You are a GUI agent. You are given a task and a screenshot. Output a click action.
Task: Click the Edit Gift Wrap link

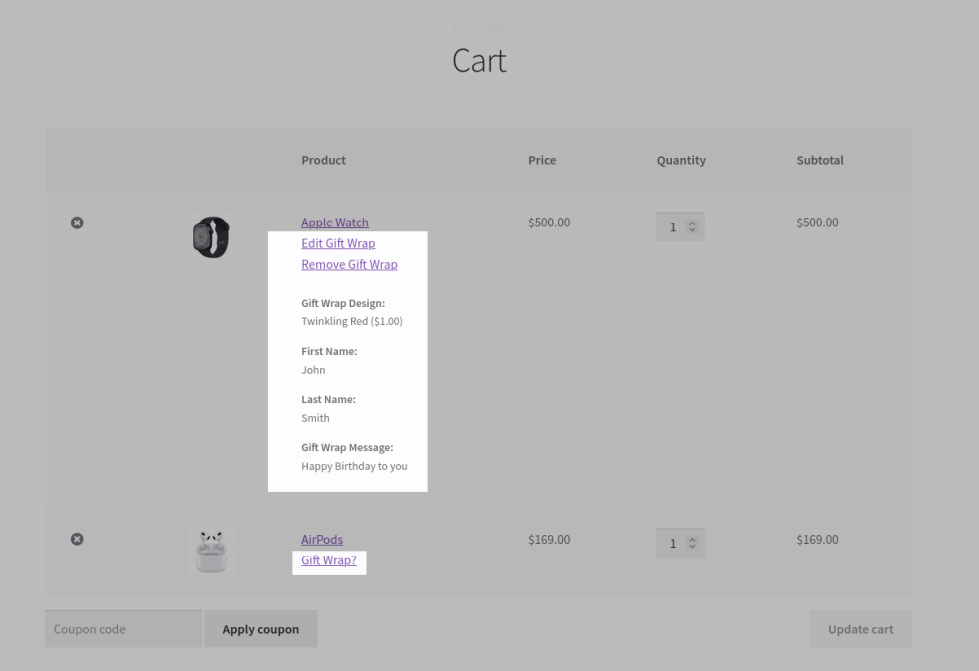(338, 243)
